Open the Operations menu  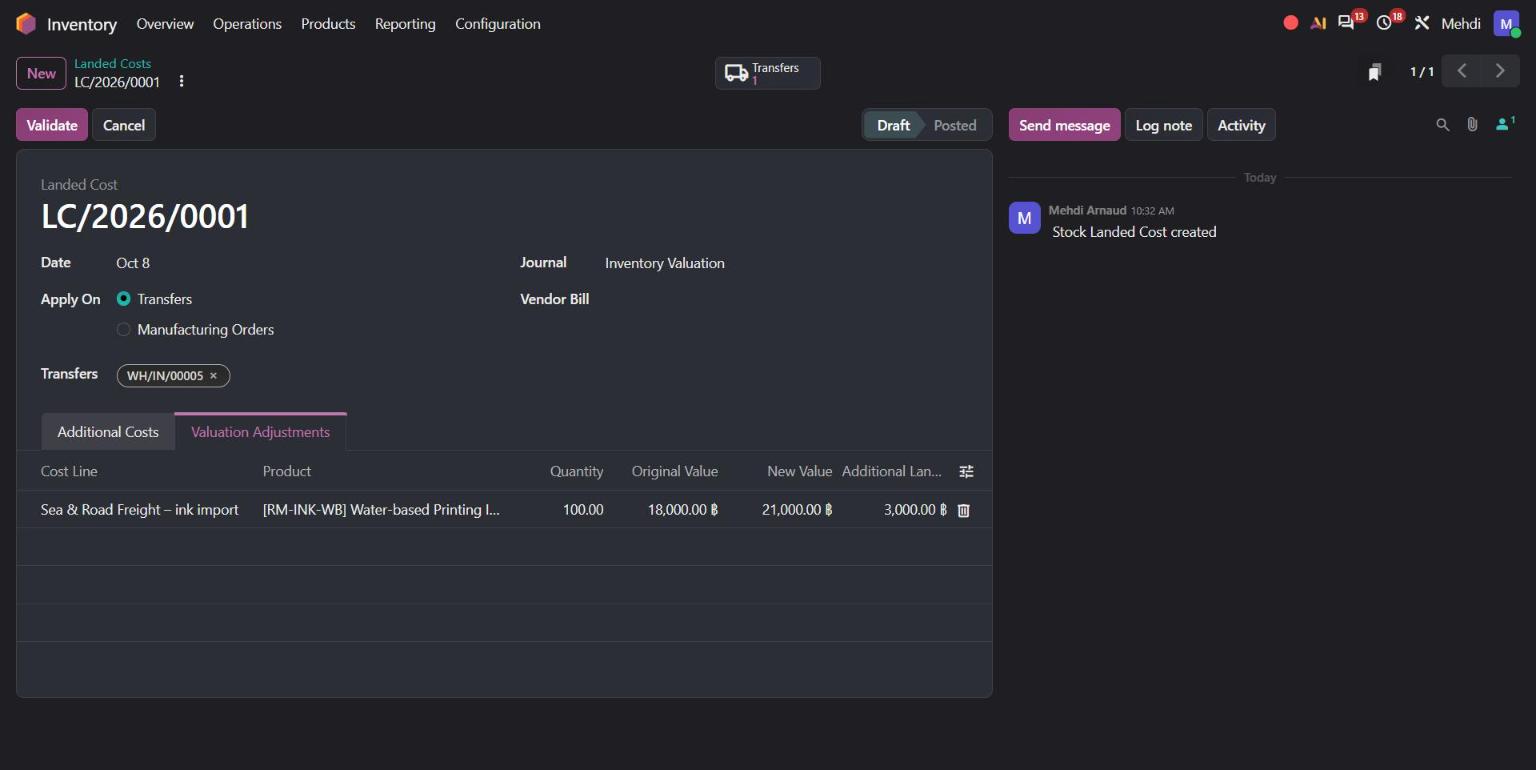(247, 23)
